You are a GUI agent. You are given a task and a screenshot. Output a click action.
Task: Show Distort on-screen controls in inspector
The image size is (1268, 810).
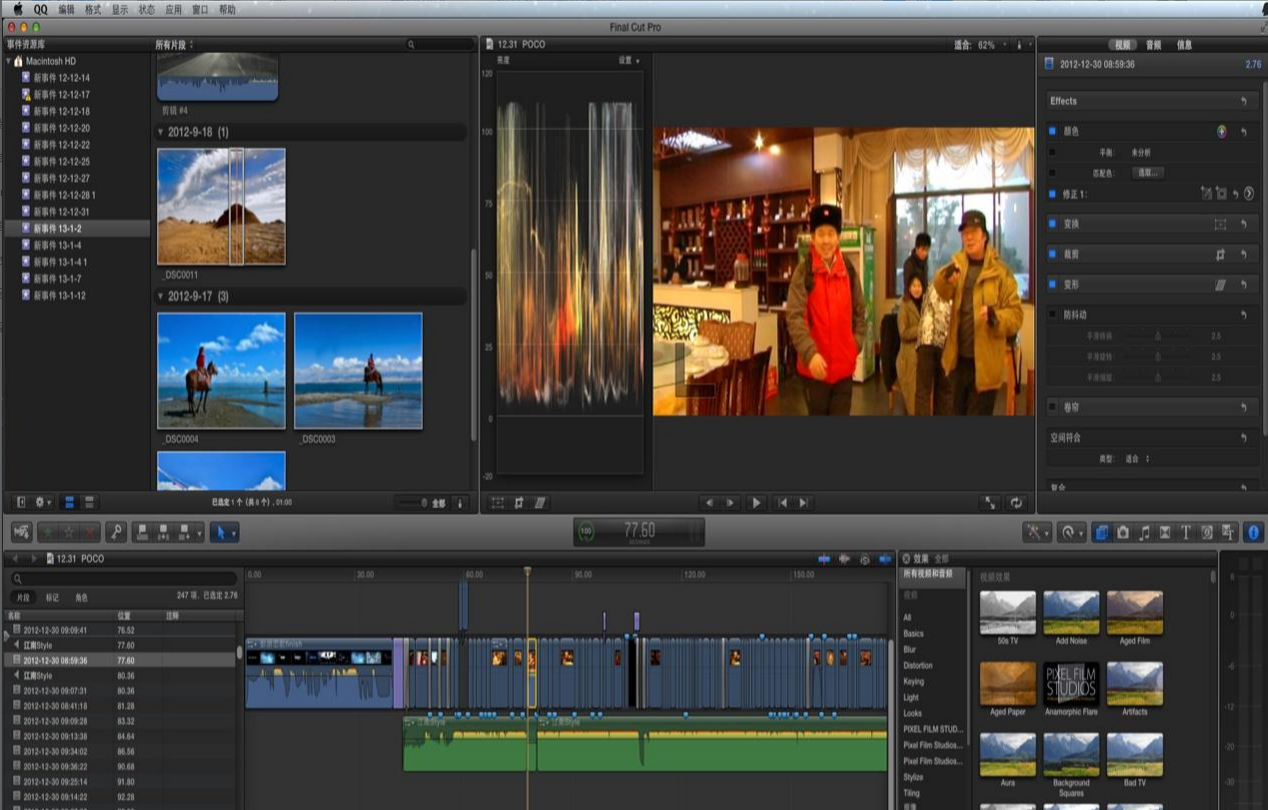point(1220,285)
